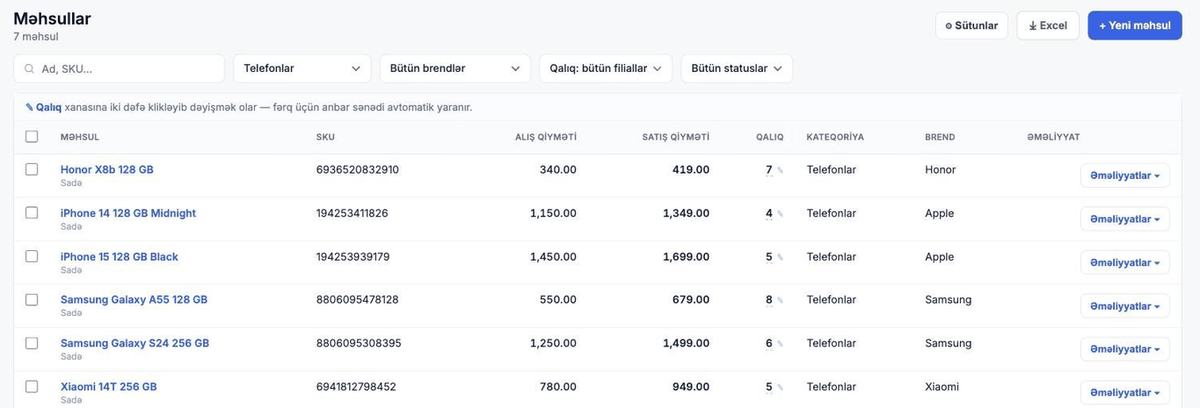Viewport: 1200px width, 408px height.
Task: Click the edit pencil next to Galaxy A55 stock
Action: [x=780, y=301]
